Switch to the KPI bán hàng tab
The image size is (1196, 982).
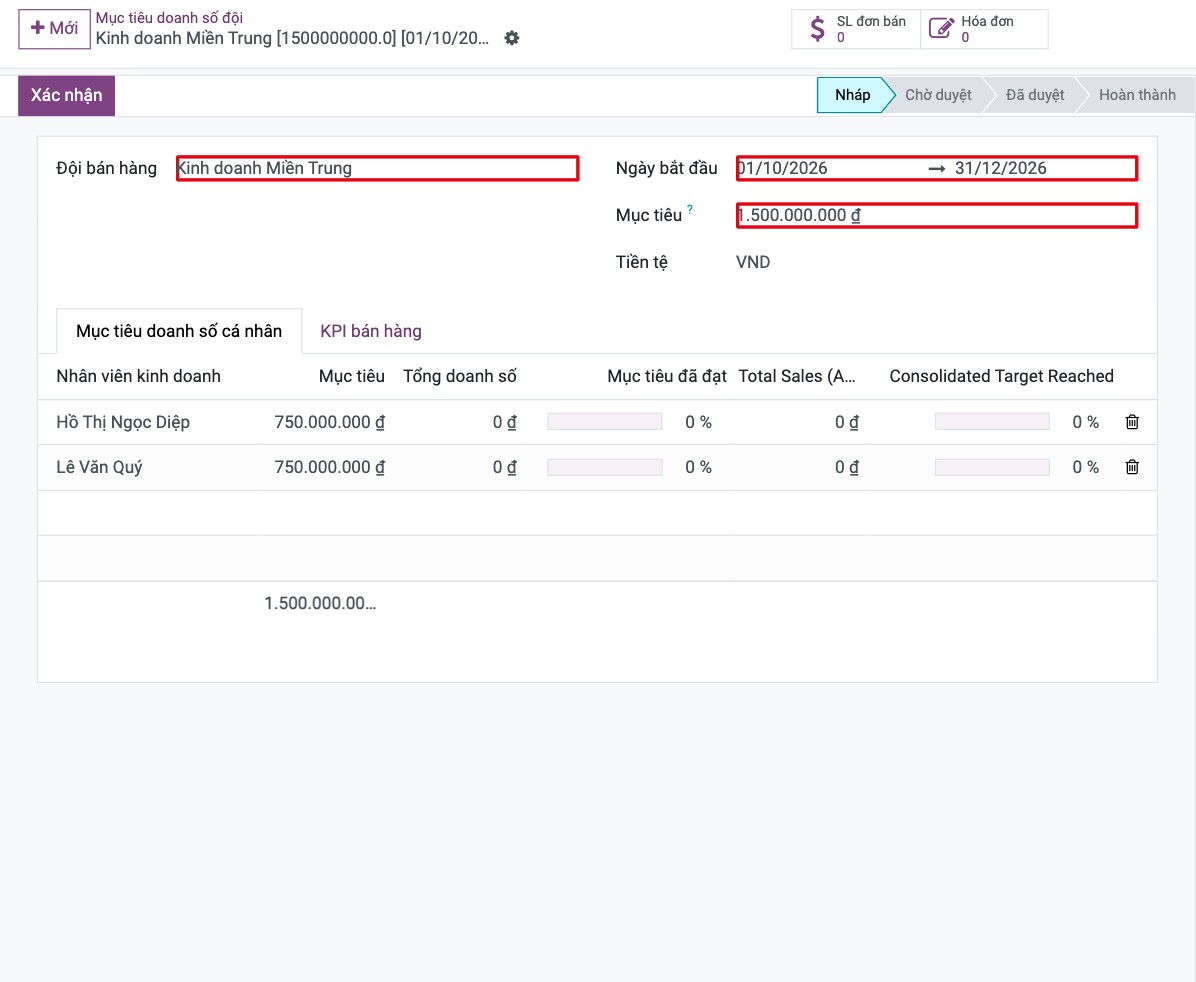coord(371,331)
